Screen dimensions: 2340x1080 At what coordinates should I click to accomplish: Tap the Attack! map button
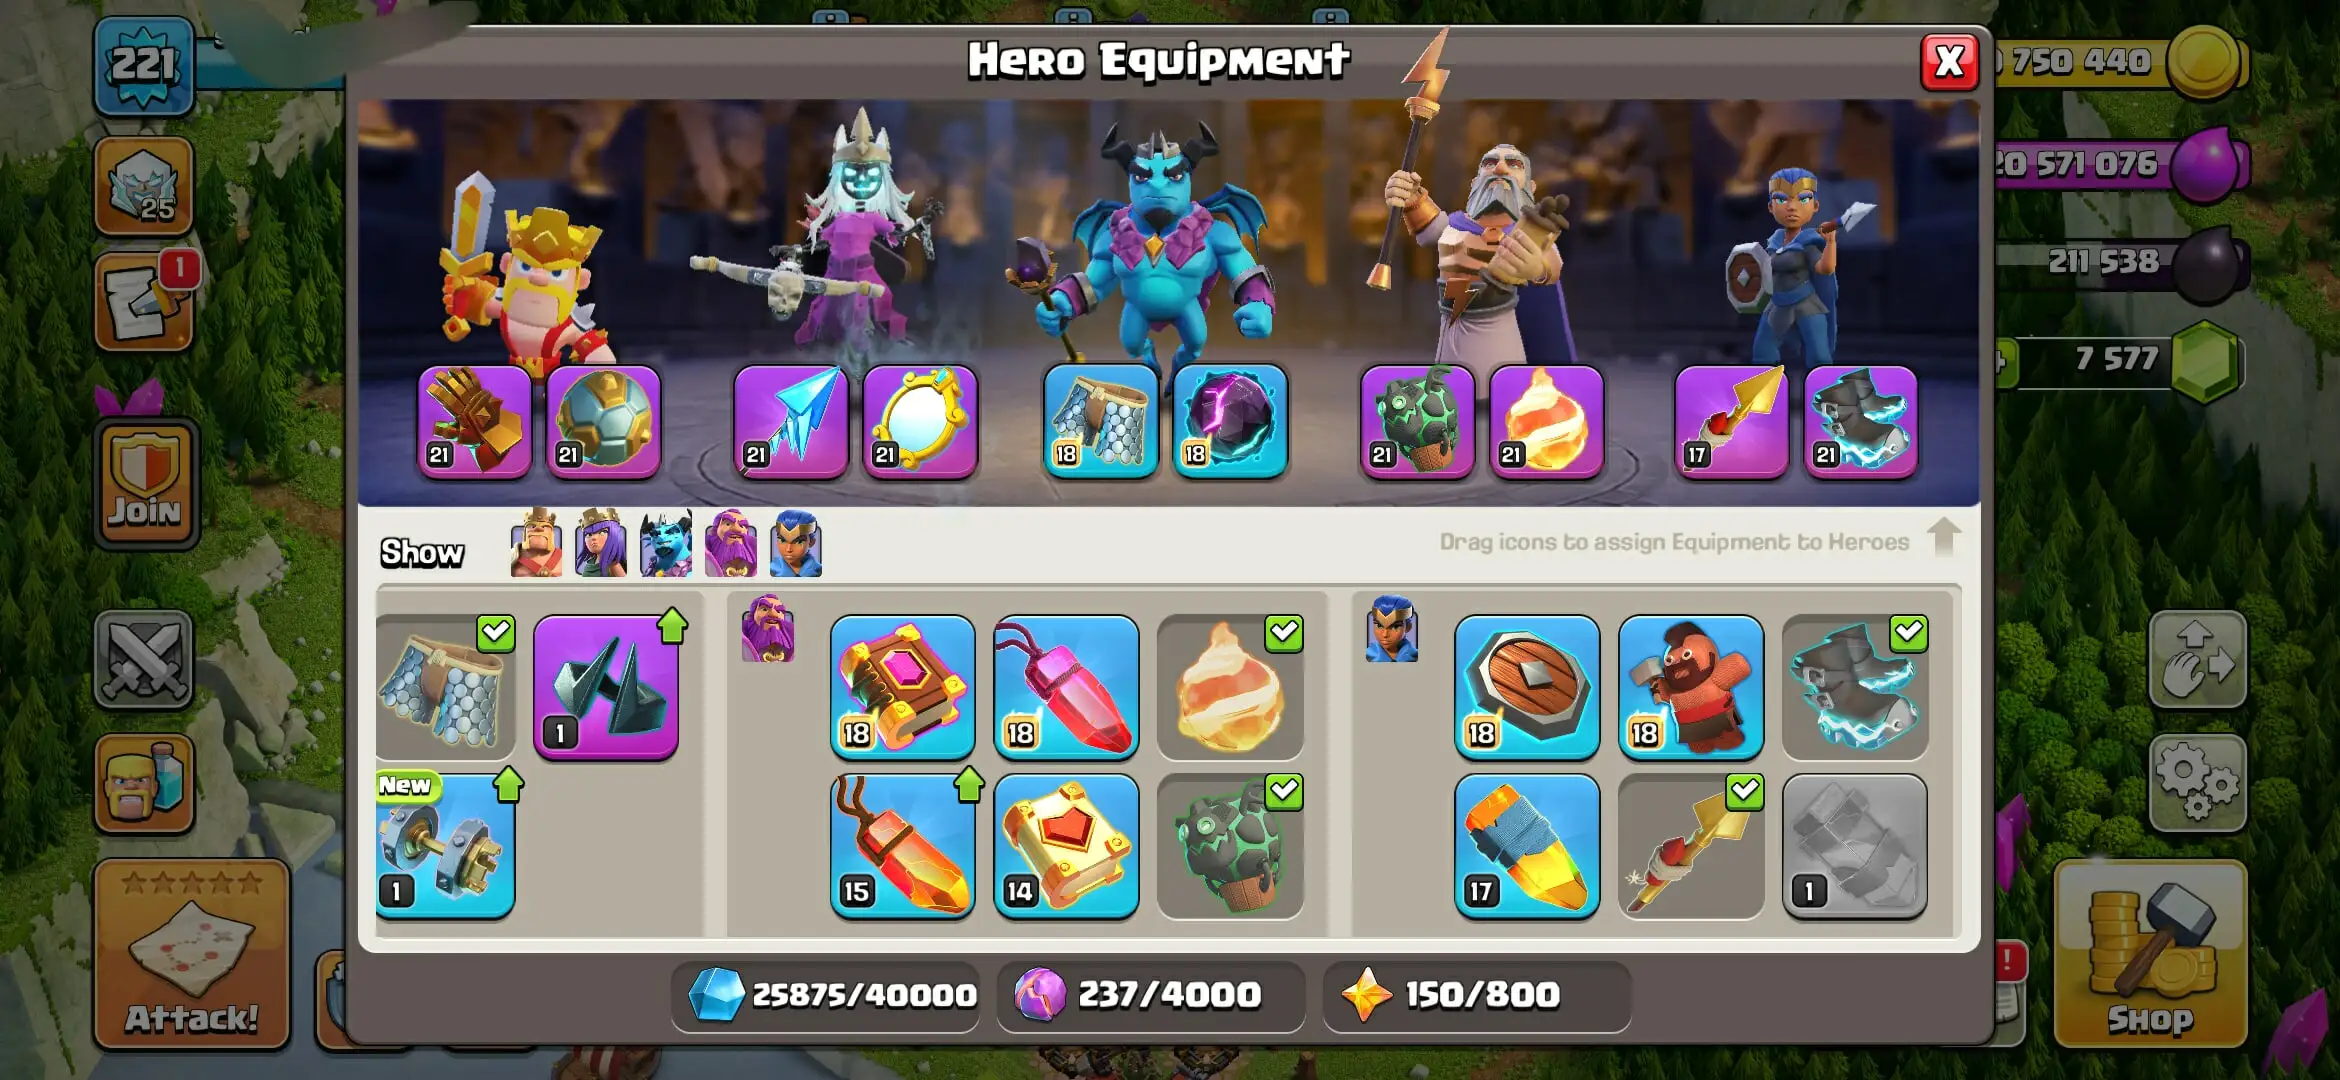point(192,955)
